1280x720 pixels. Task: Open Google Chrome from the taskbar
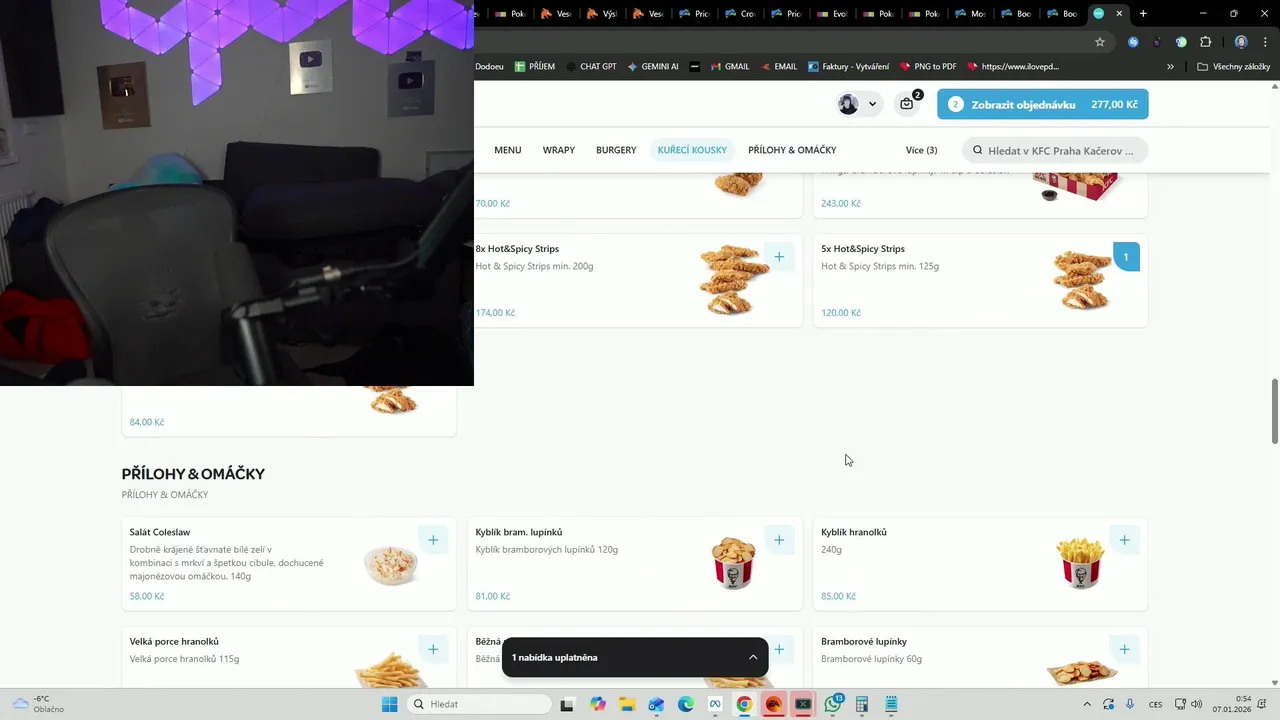click(x=744, y=704)
